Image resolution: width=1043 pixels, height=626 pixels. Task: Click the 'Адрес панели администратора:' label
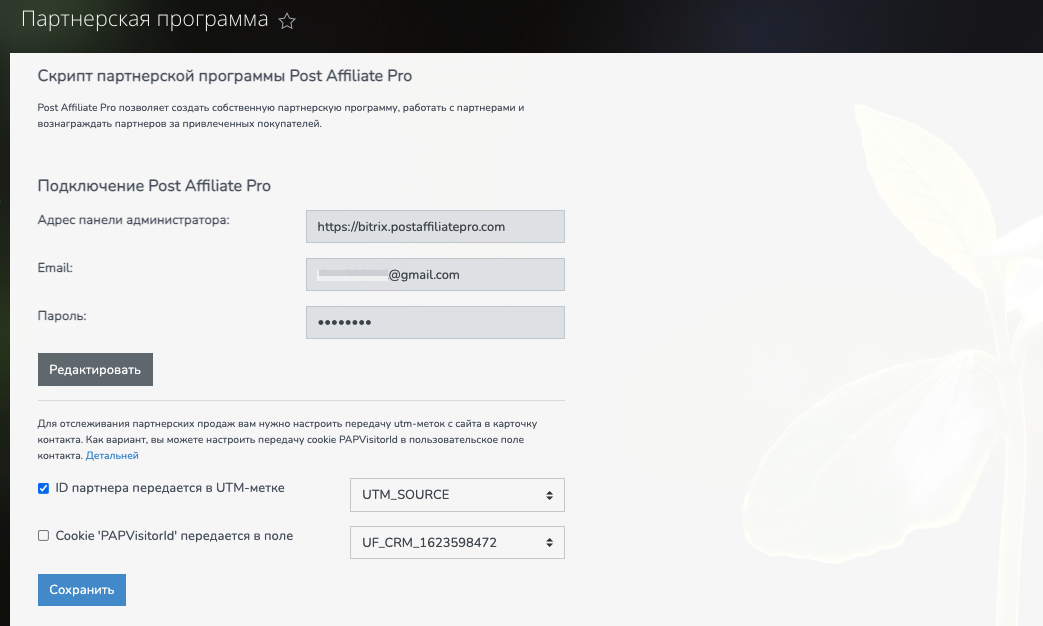[133, 220]
